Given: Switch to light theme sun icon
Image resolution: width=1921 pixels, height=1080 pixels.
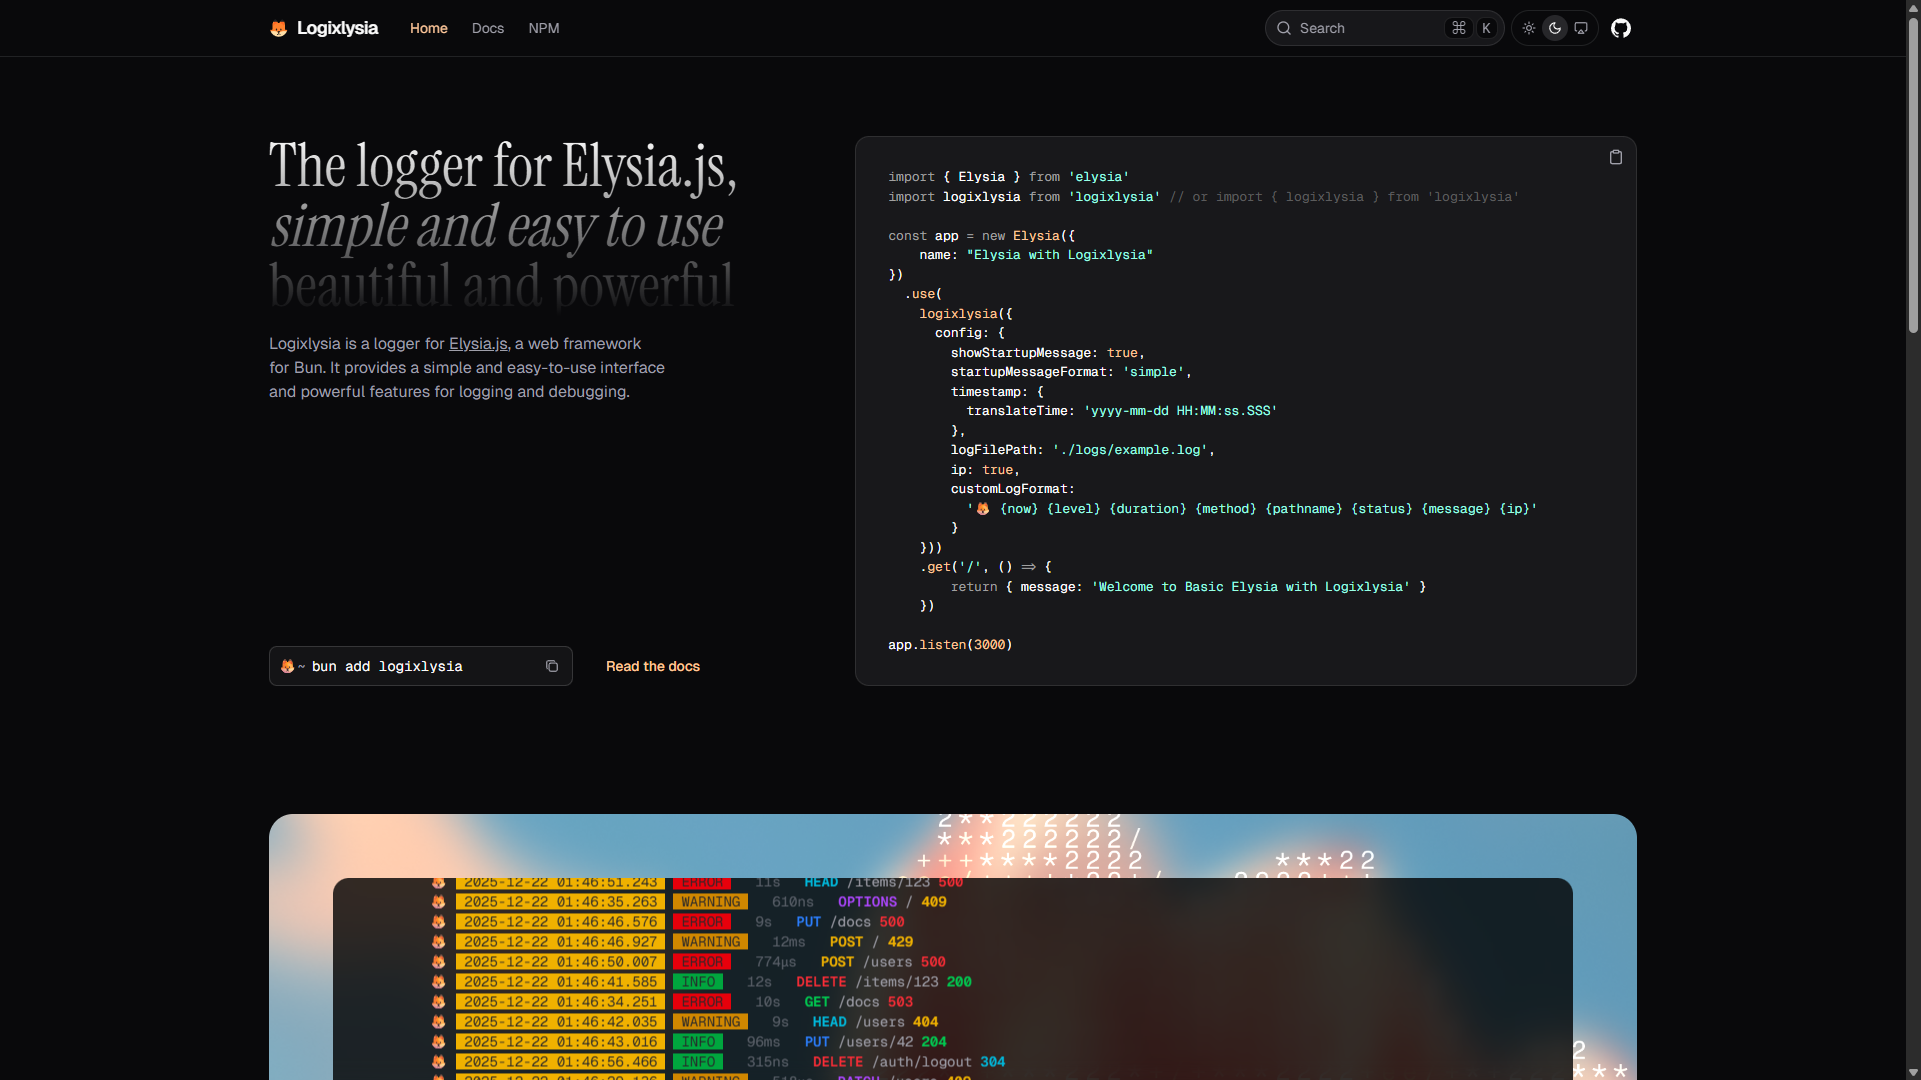Looking at the screenshot, I should [x=1528, y=28].
